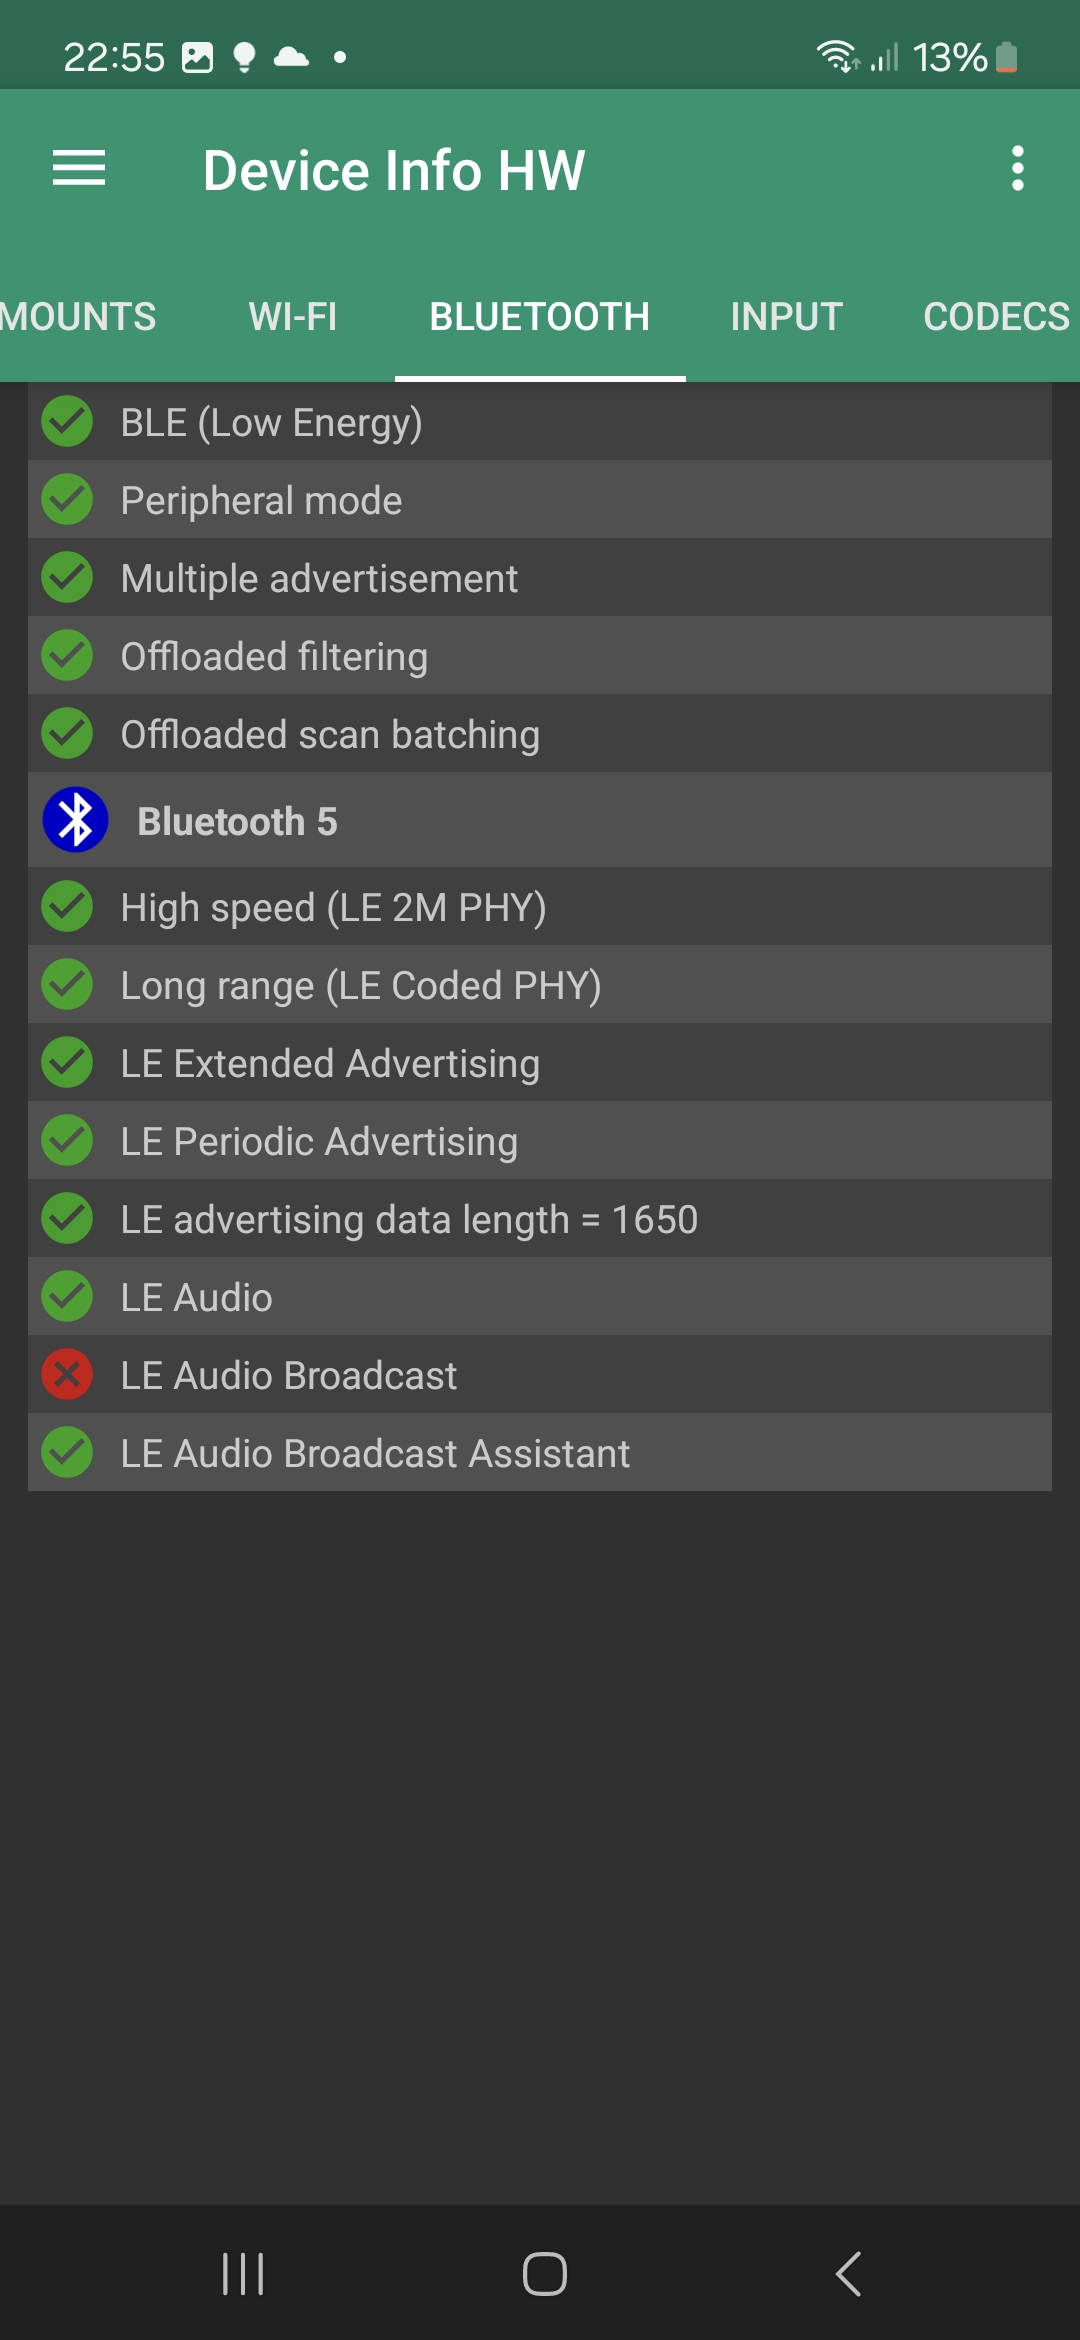Image resolution: width=1080 pixels, height=2340 pixels.
Task: Open the three-dot overflow menu
Action: click(1017, 168)
